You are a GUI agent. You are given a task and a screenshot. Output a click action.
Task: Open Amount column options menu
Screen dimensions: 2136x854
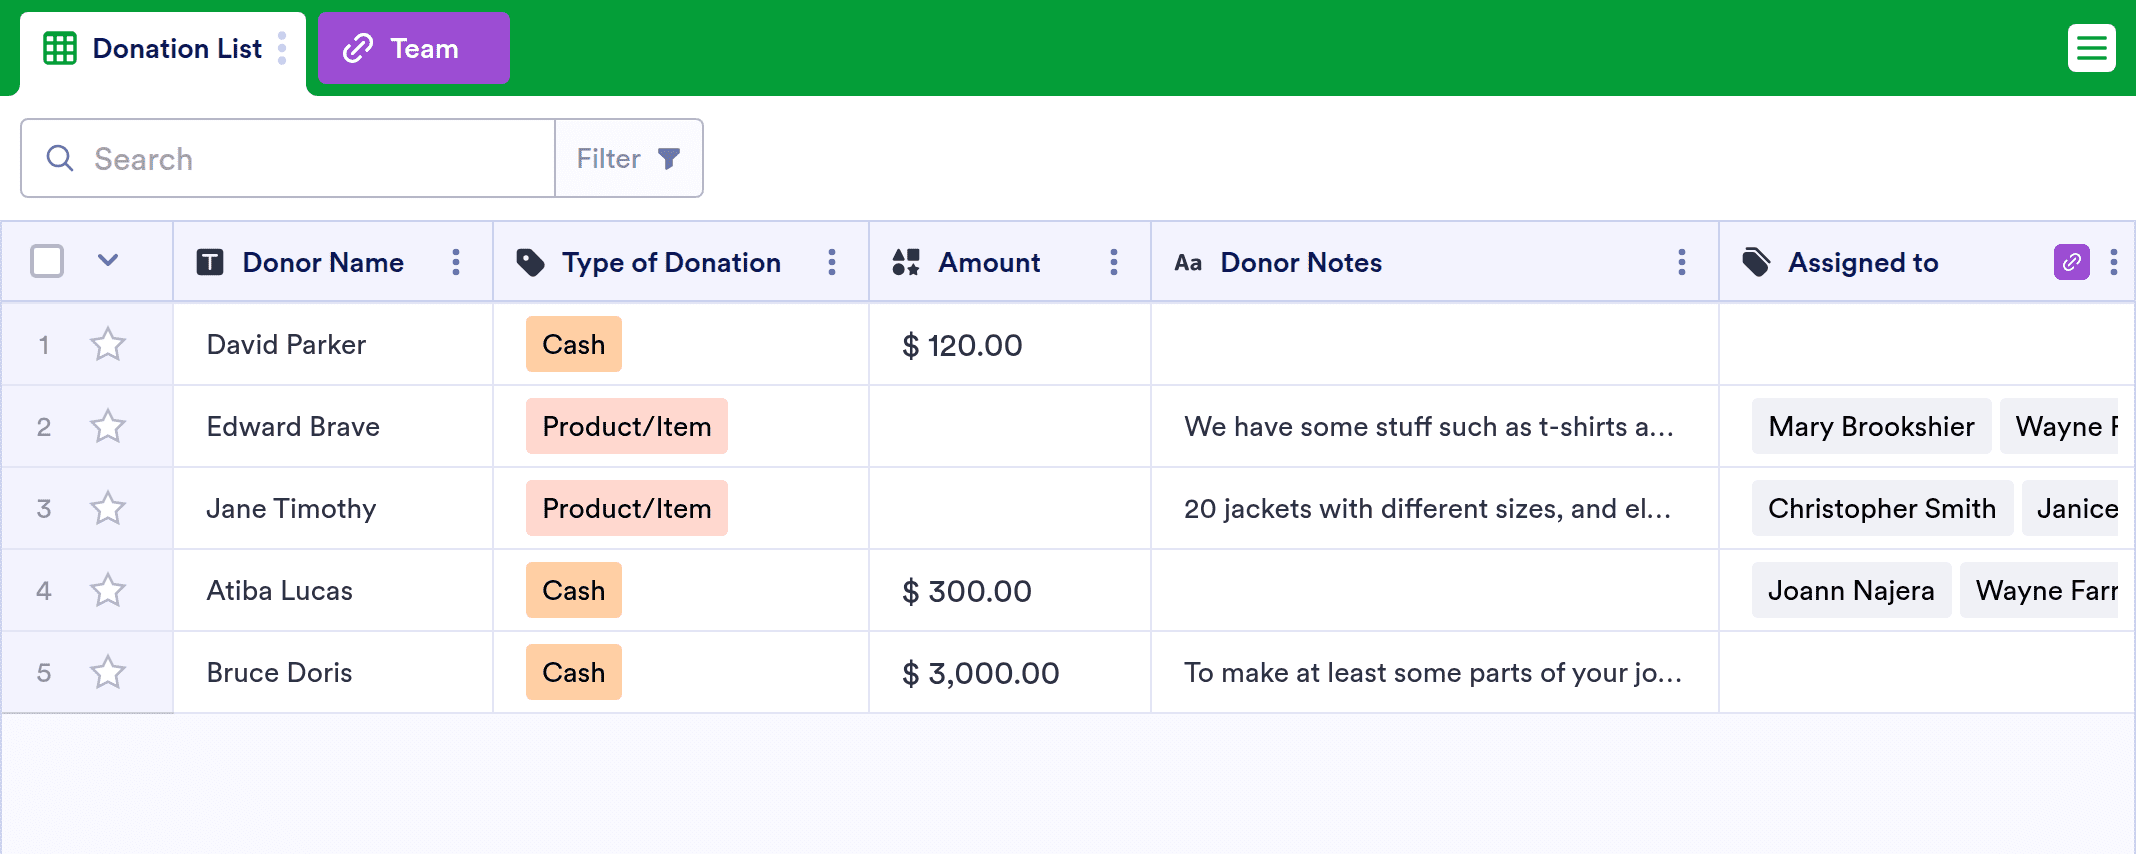click(1114, 262)
